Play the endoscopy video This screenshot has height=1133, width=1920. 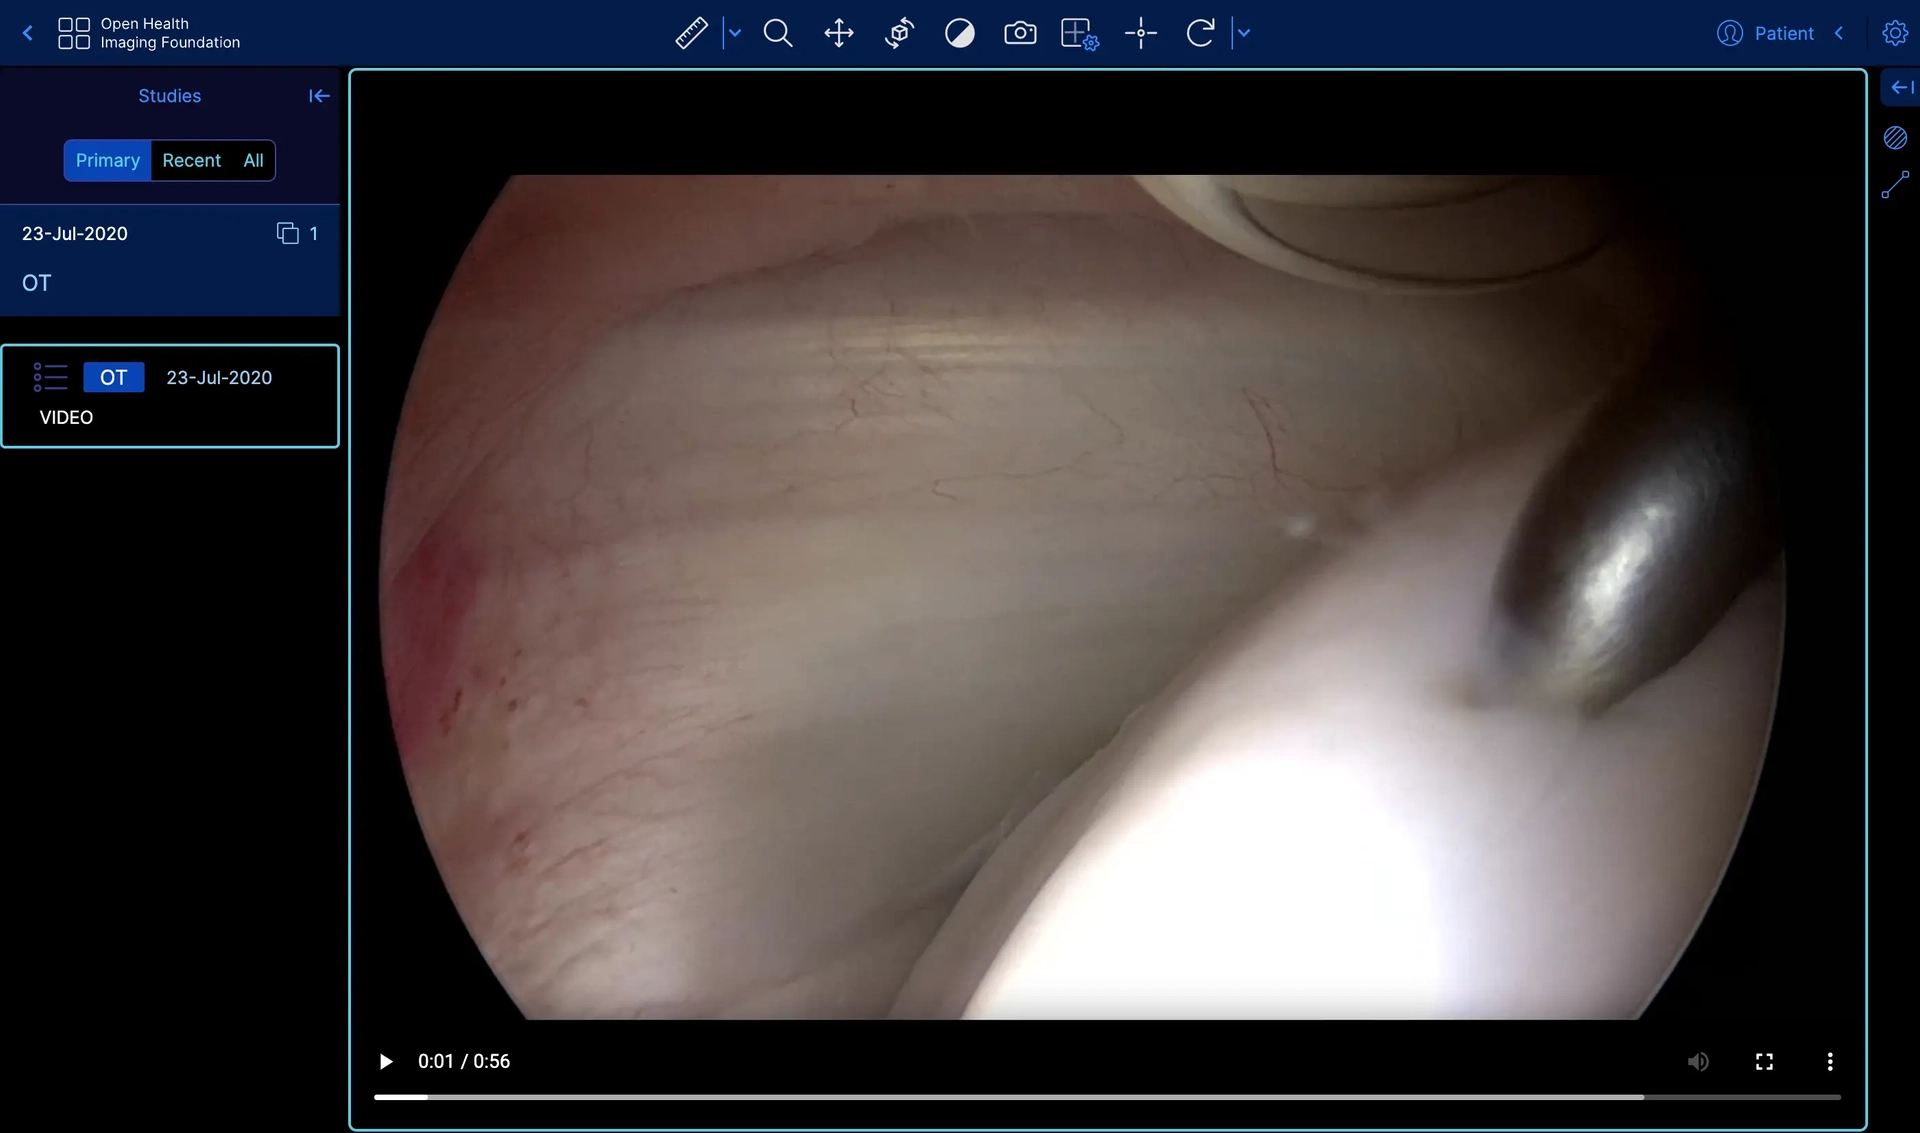coord(386,1061)
